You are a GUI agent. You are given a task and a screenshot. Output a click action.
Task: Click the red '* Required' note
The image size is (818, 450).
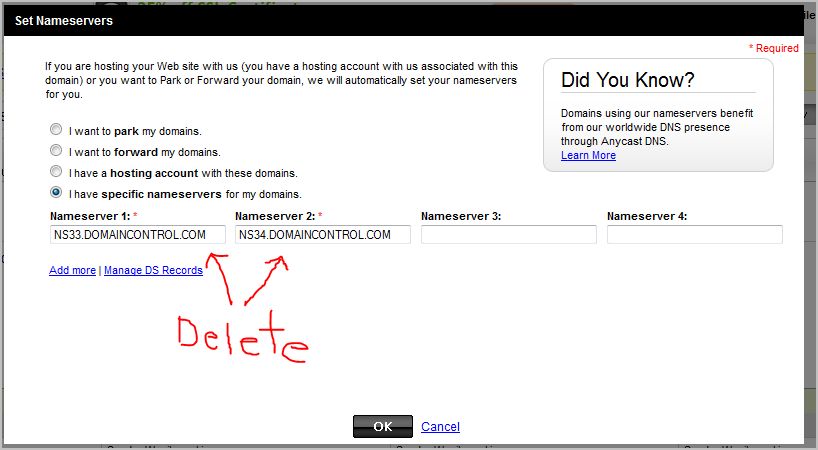coord(773,48)
